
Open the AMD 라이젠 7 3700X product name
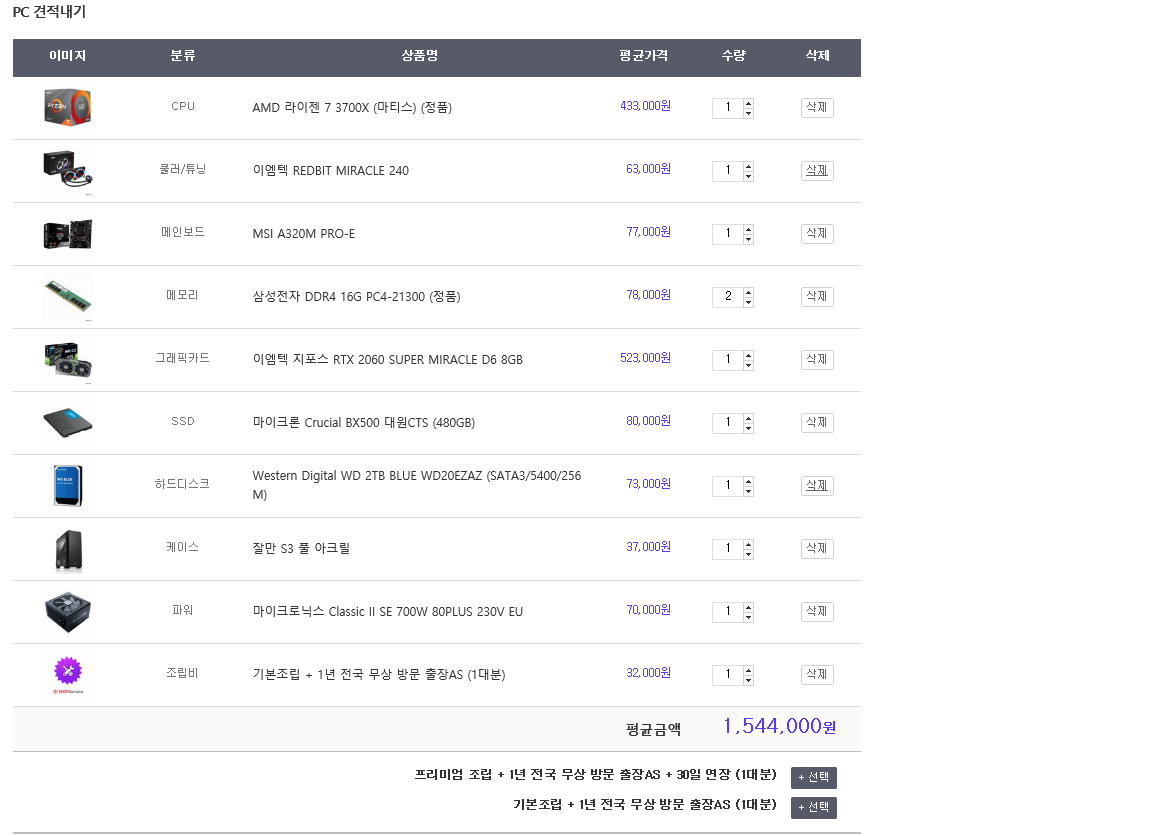[x=352, y=108]
